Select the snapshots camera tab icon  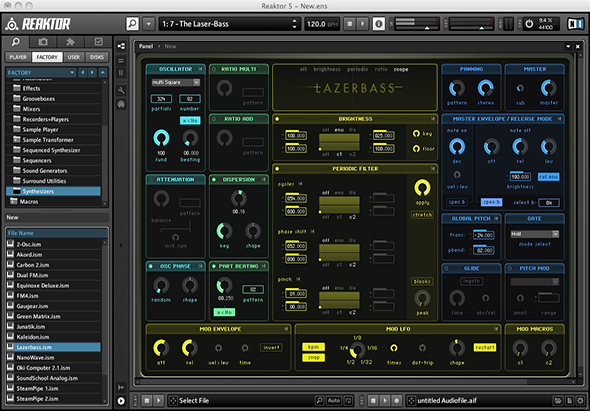43,42
